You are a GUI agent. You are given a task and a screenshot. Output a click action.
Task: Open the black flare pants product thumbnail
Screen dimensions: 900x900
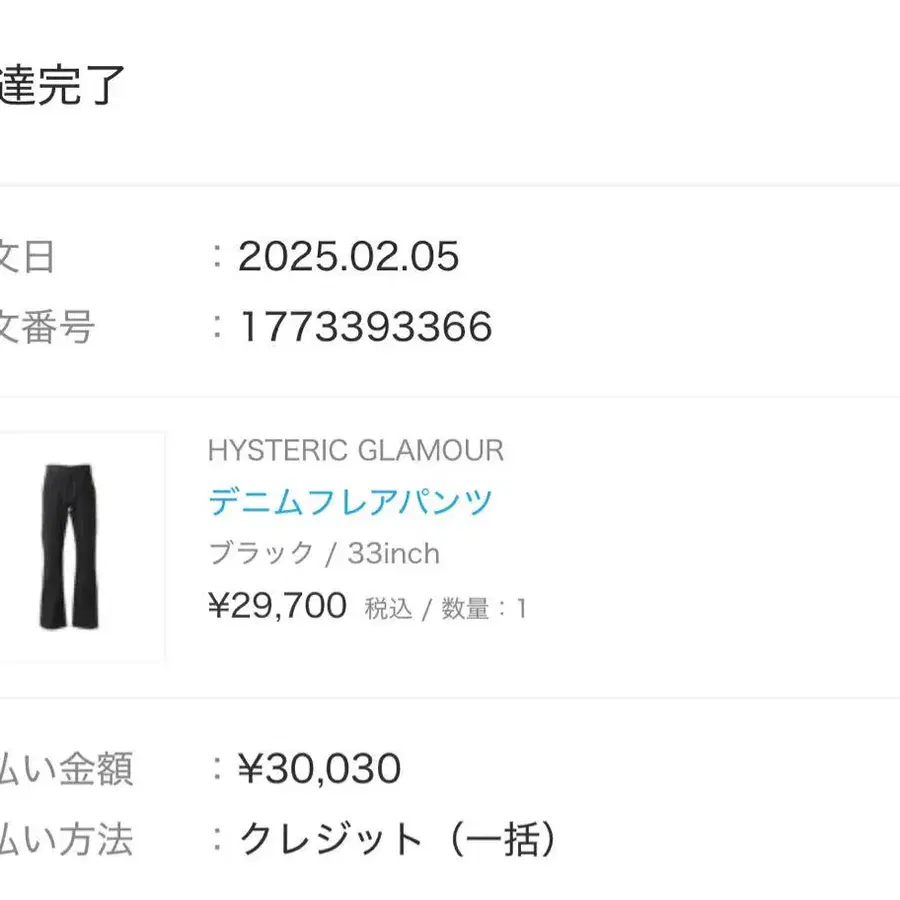70,546
